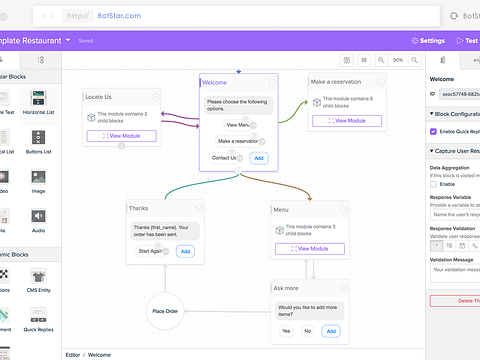
Task: Pick the Quick Replies block icon
Action: (x=38, y=315)
